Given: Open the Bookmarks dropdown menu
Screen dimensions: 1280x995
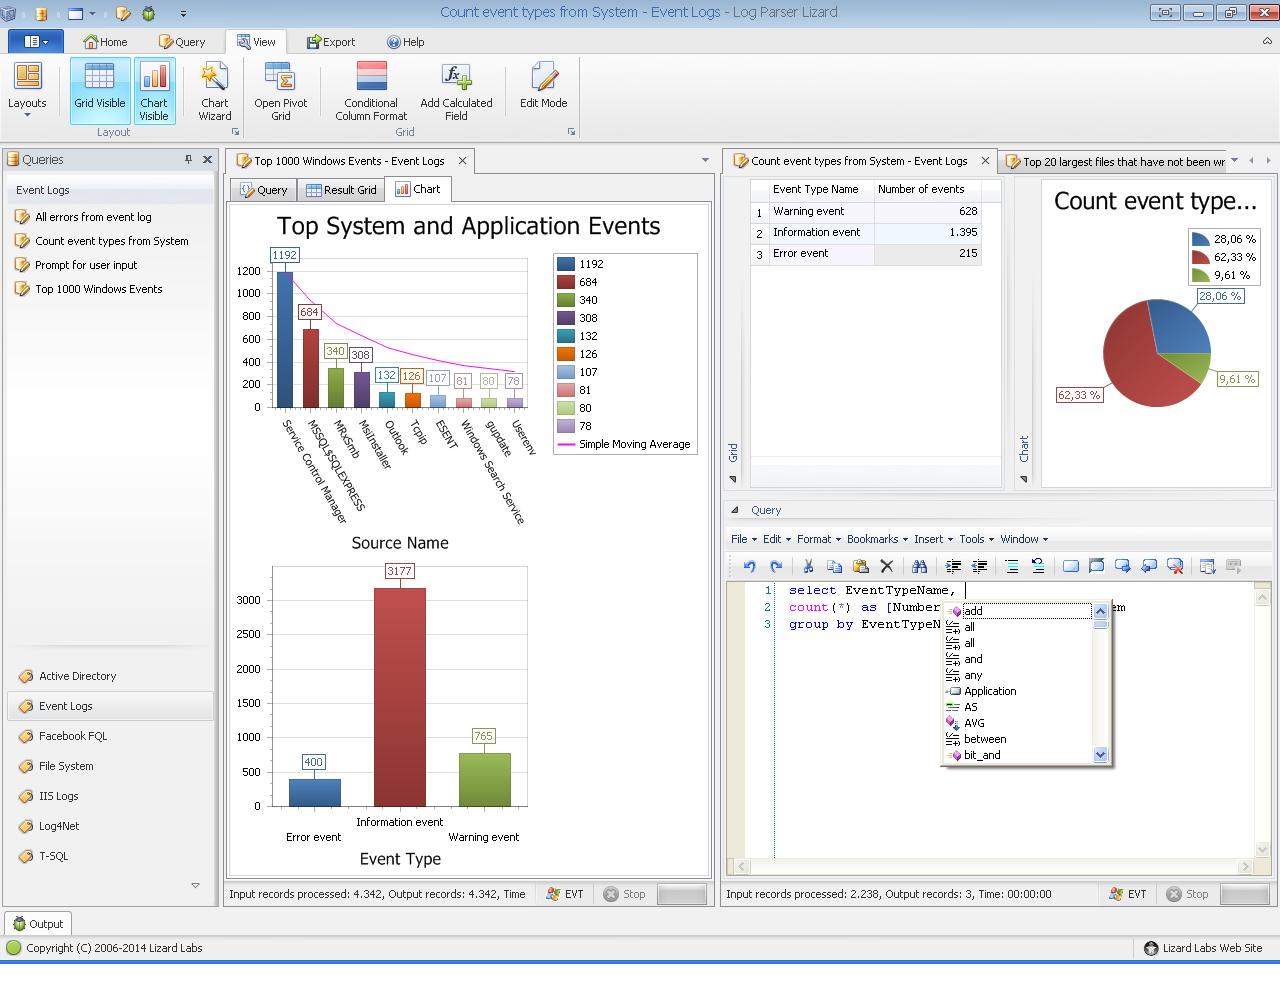Looking at the screenshot, I should [877, 539].
